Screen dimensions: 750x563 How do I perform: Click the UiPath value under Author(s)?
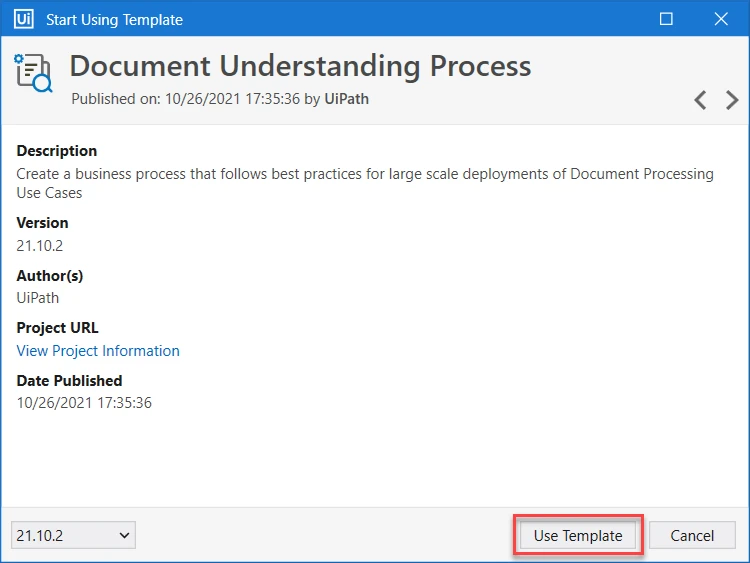pos(38,298)
